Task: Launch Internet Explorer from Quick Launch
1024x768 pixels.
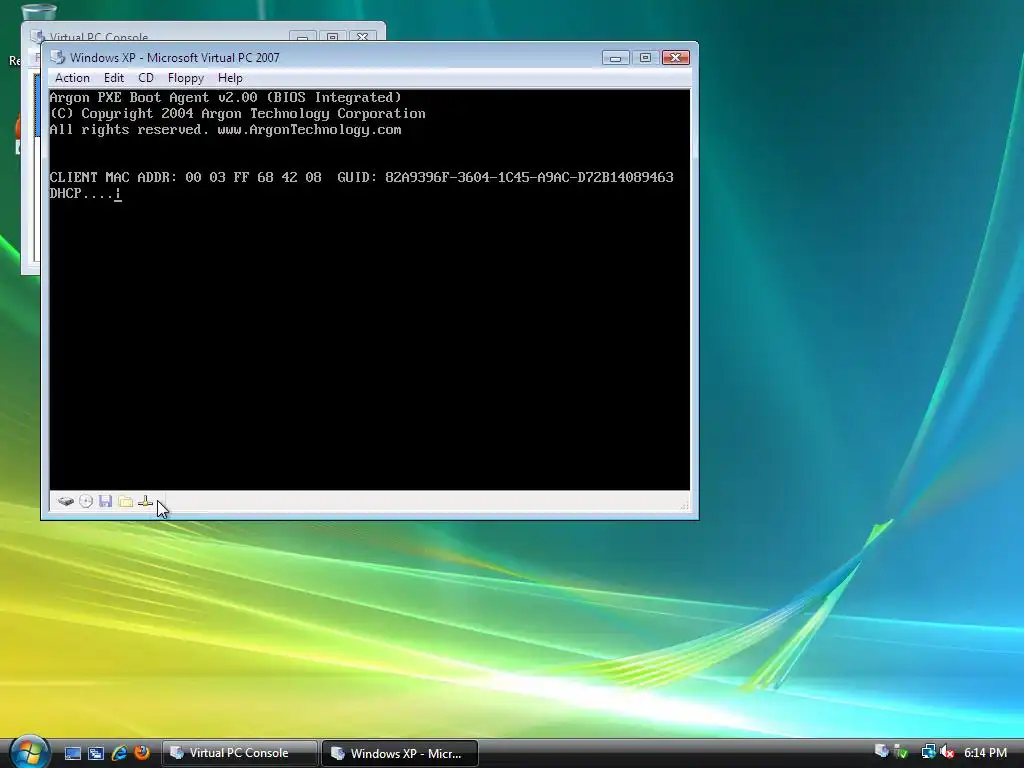Action: 119,753
